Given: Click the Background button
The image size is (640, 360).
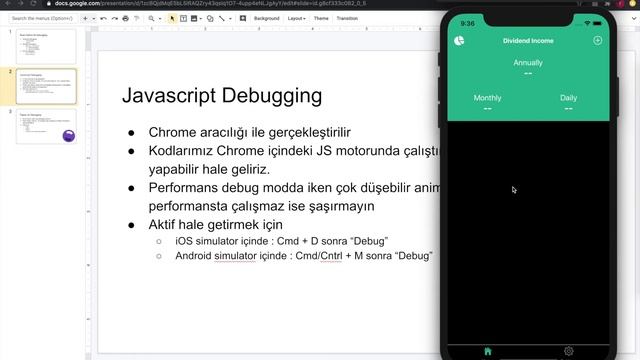Looking at the screenshot, I should 267,18.
